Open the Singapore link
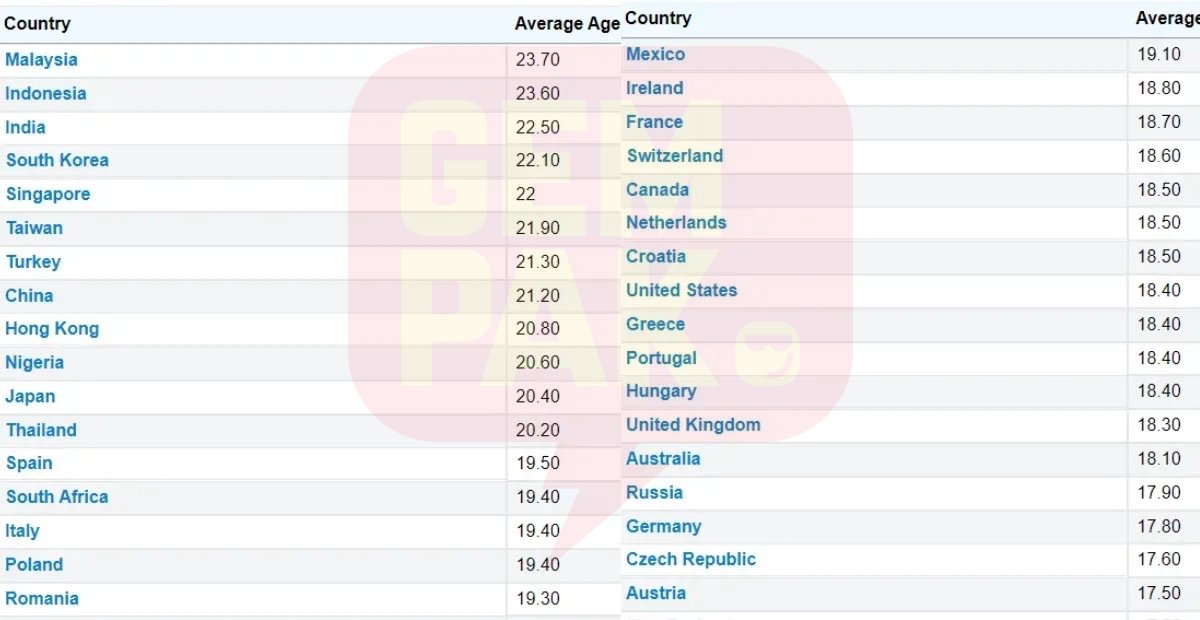This screenshot has height=620, width=1200. click(48, 195)
